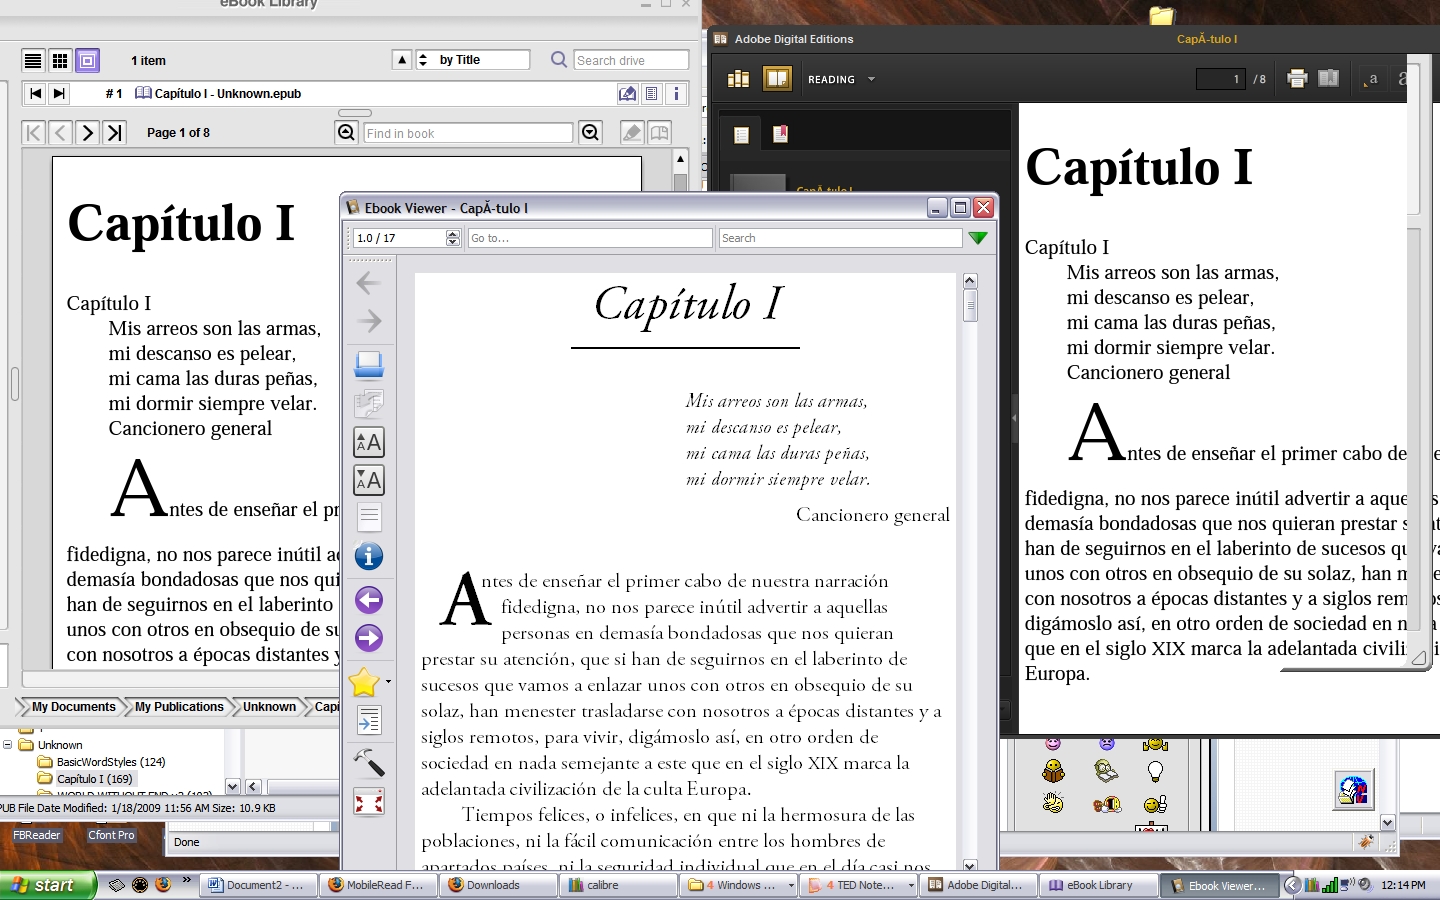
Task: Switch eBook Library to list view
Action: click(x=33, y=61)
